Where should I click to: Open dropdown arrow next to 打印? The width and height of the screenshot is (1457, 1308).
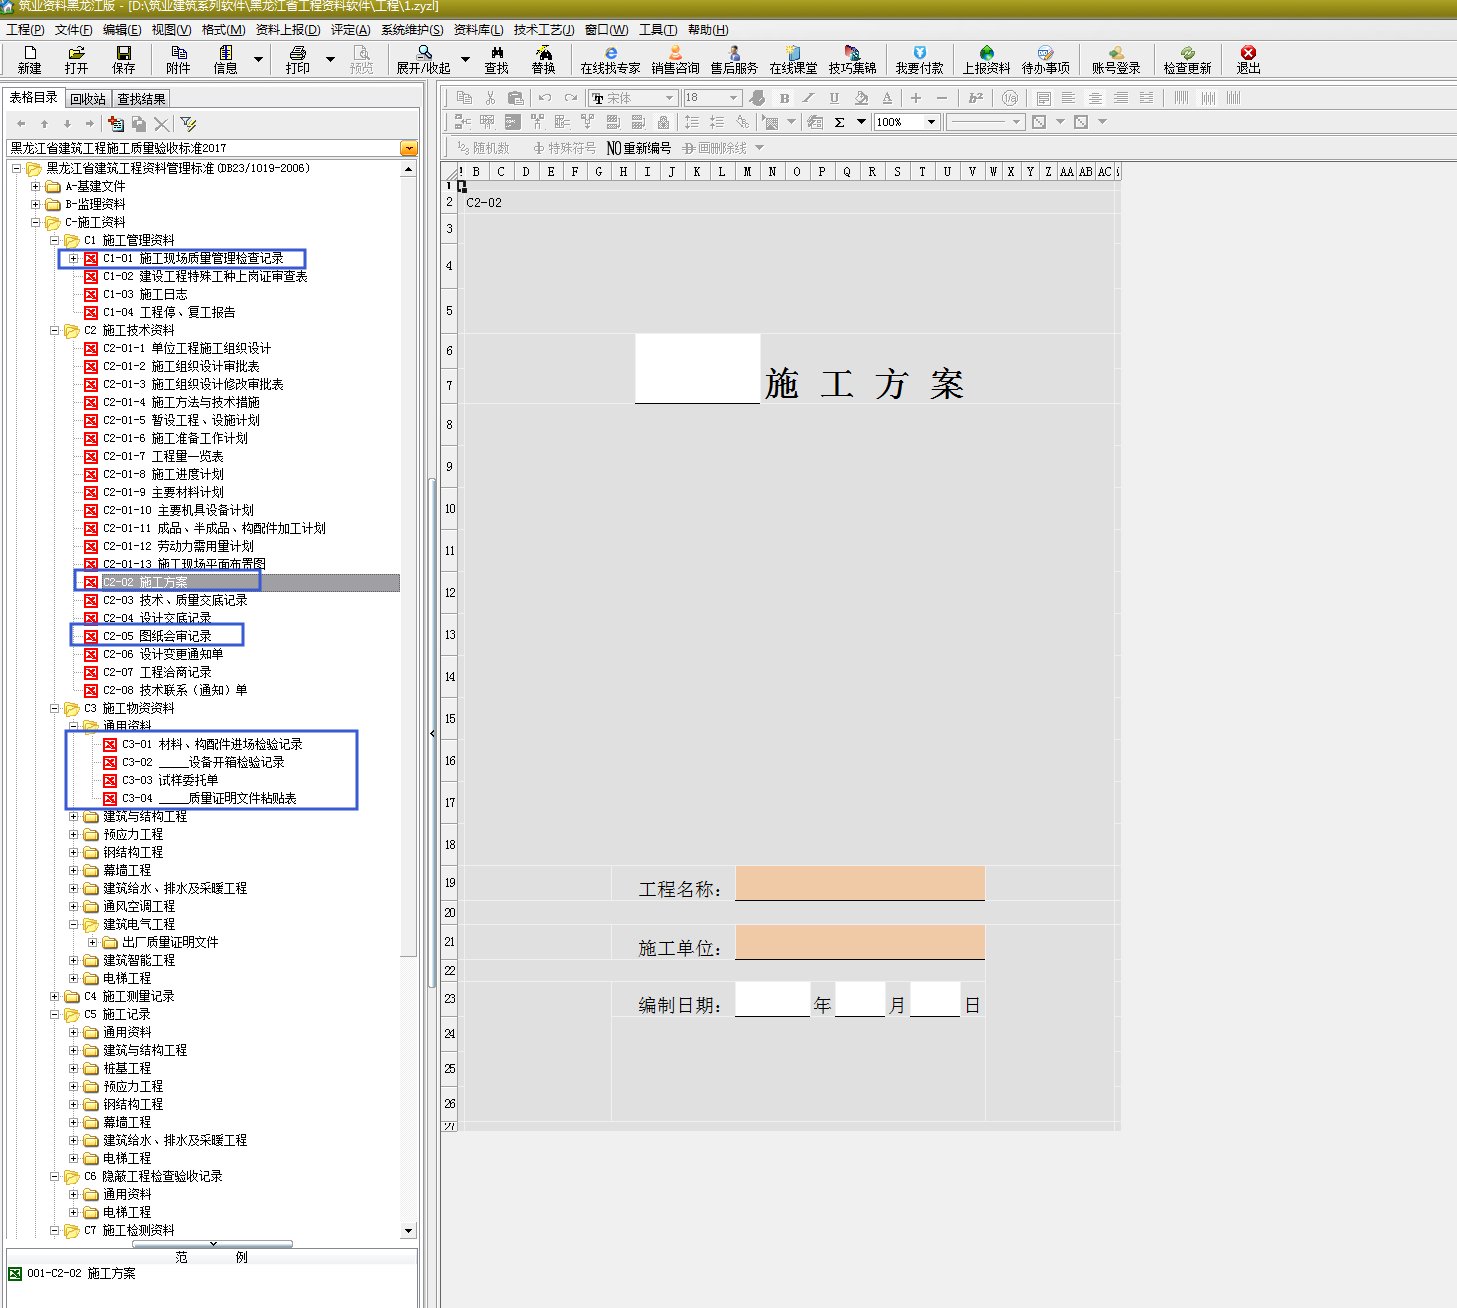click(x=330, y=59)
